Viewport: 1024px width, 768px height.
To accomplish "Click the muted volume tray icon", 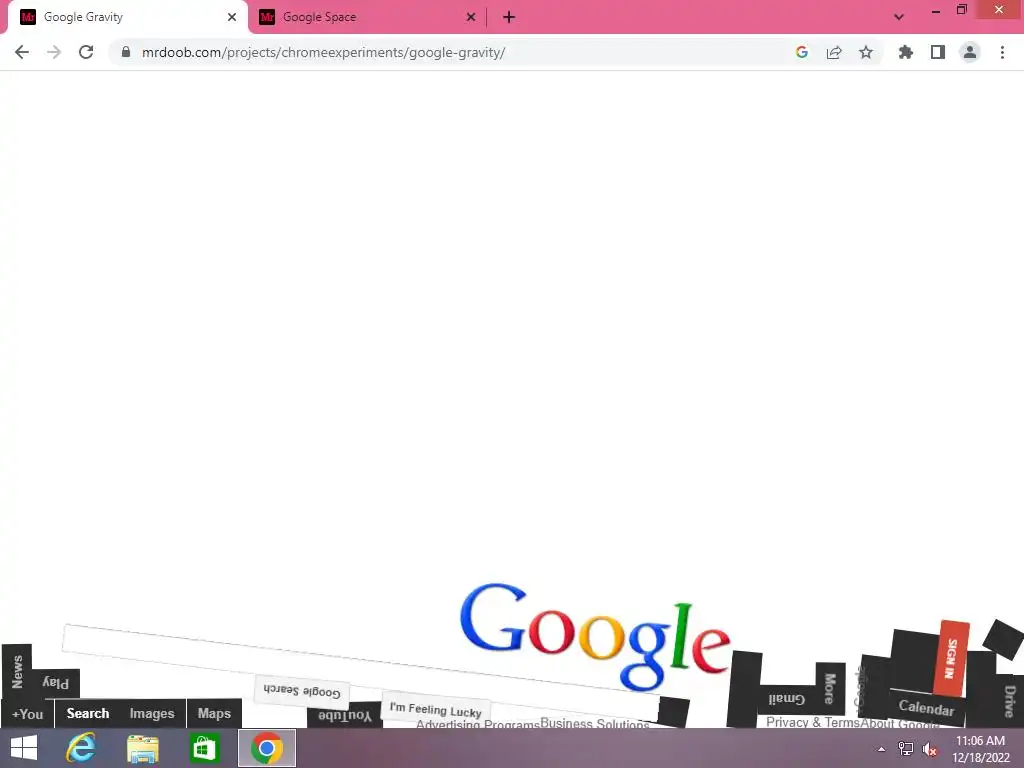I will 930,749.
